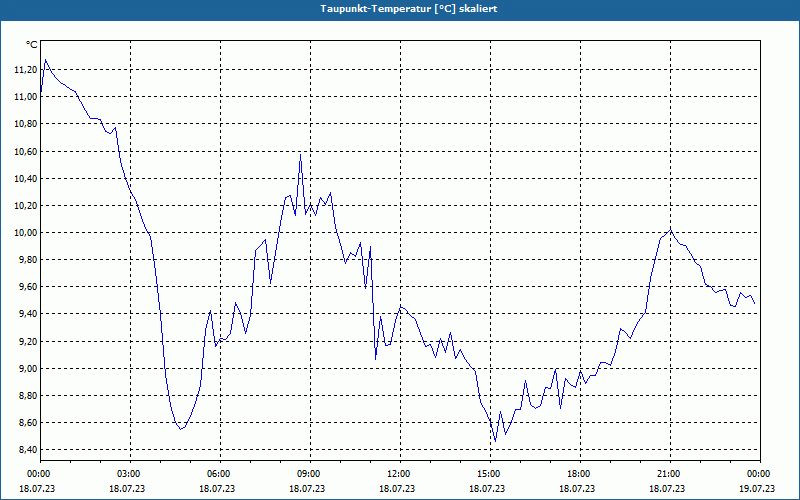The height and width of the screenshot is (500, 800).
Task: Click the 21:00 x-axis label
Action: coord(670,474)
